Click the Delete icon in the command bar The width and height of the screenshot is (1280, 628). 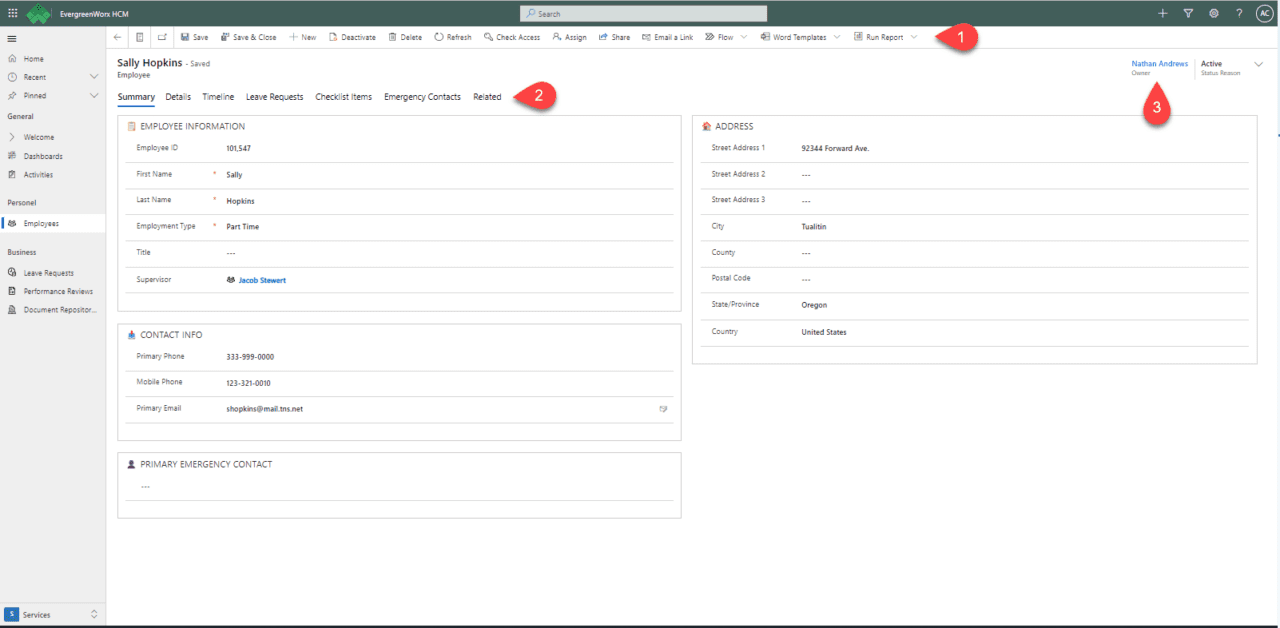pos(404,37)
